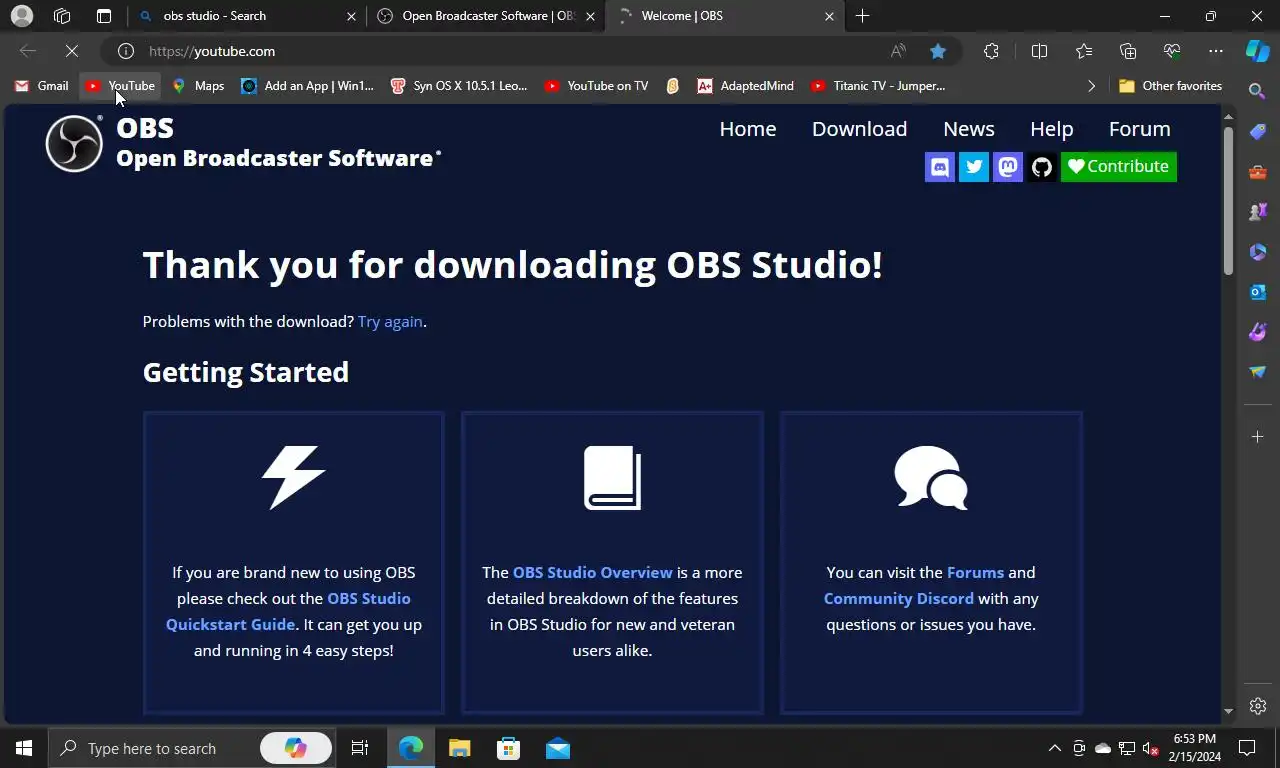
Task: Open sidebar Shopping tag icon
Action: pos(1258,132)
